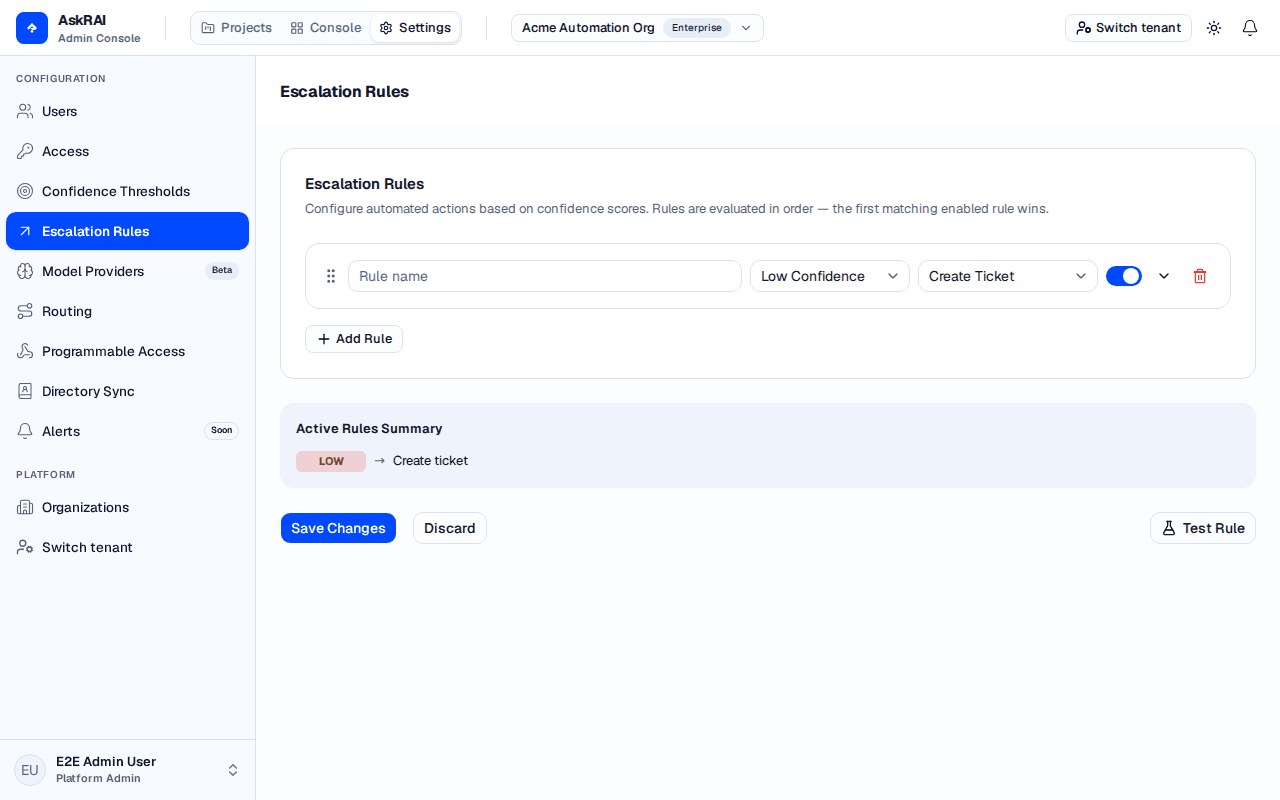
Task: Click the Routing icon in sidebar
Action: (25, 311)
